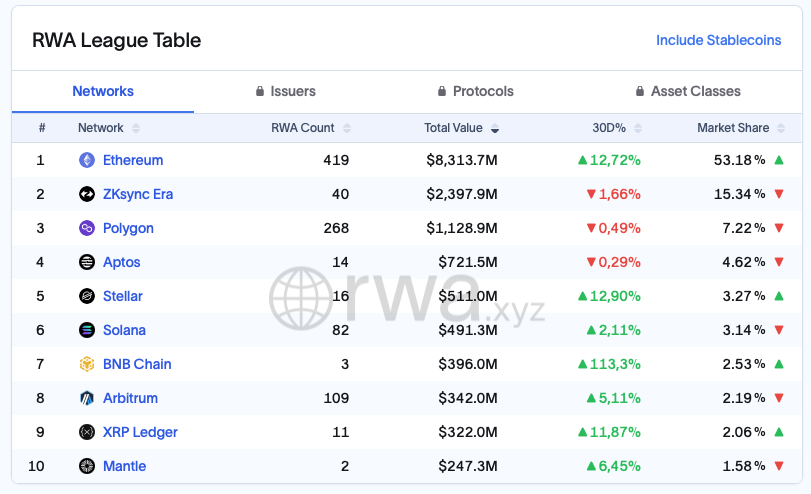The width and height of the screenshot is (811, 494).
Task: Toggle Include Stablecoins option
Action: (x=718, y=40)
